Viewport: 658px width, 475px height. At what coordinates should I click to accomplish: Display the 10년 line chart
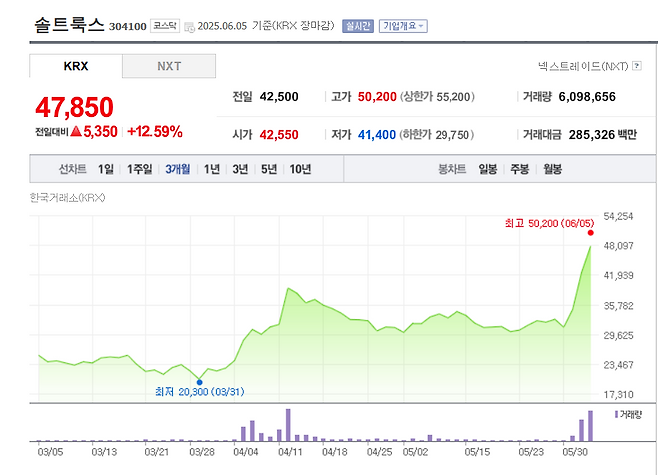pyautogui.click(x=300, y=169)
